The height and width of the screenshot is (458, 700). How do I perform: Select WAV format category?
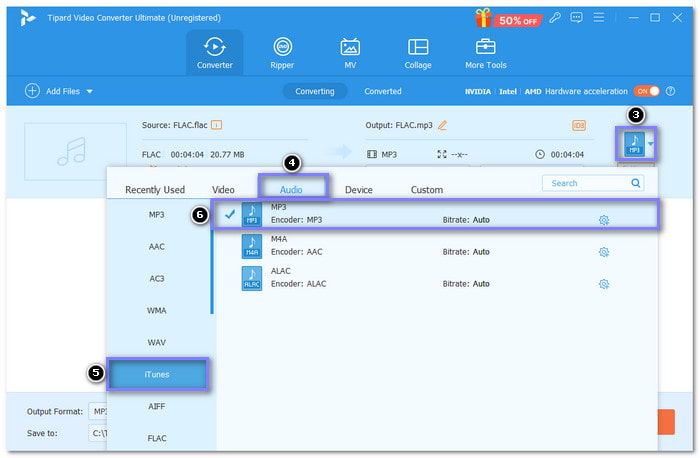click(157, 342)
